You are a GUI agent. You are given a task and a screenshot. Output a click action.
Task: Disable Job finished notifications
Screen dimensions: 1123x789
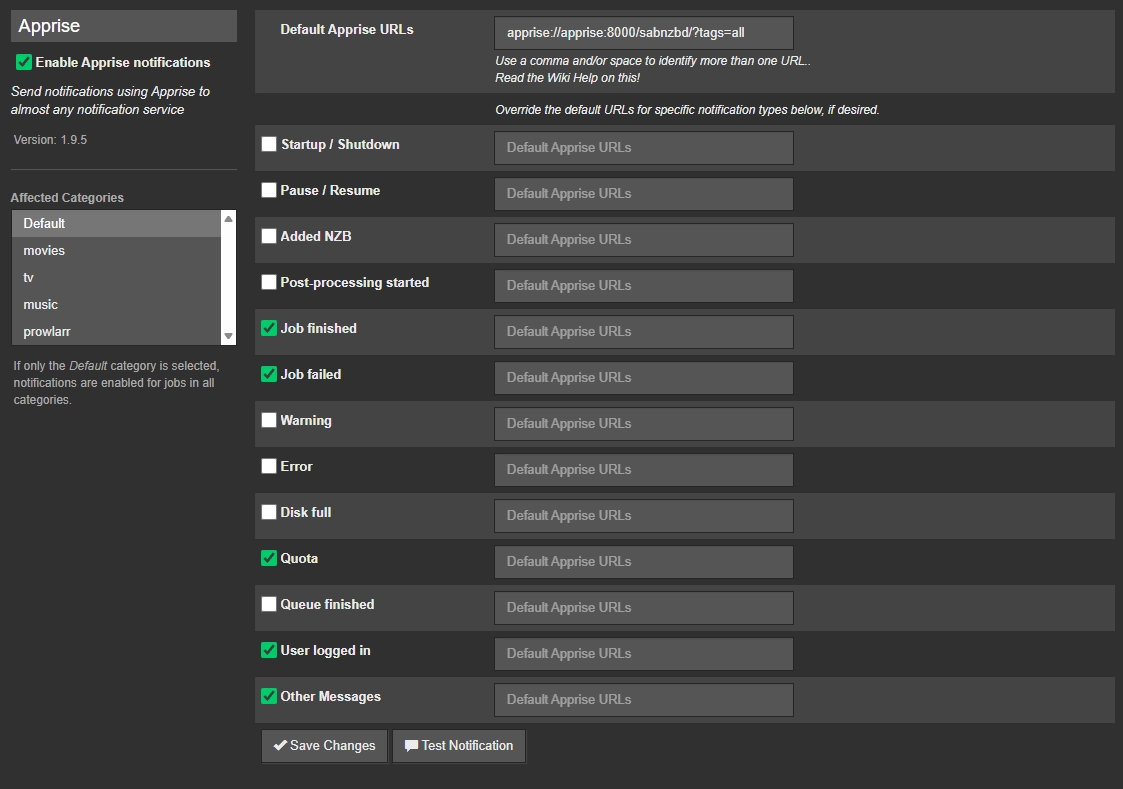pyautogui.click(x=268, y=328)
